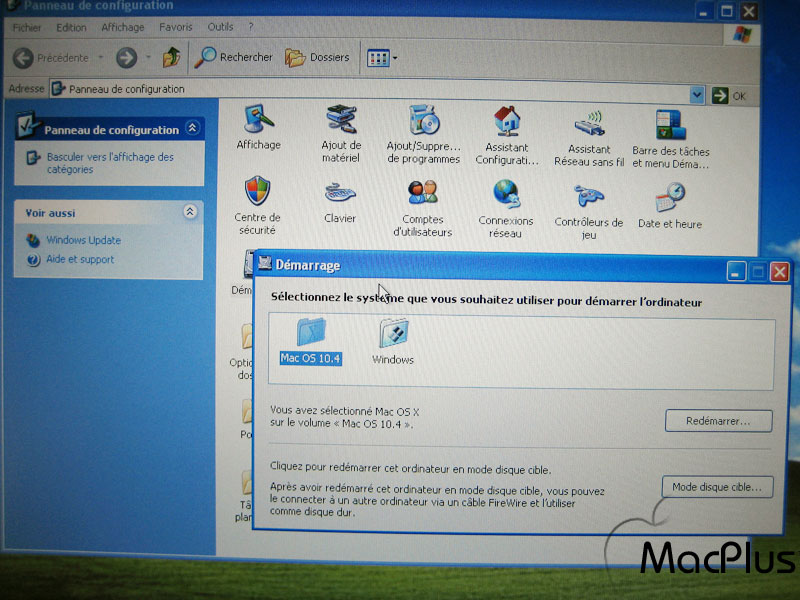Image resolution: width=800 pixels, height=600 pixels.
Task: Open Centre de sécurité shield icon
Action: (x=257, y=205)
